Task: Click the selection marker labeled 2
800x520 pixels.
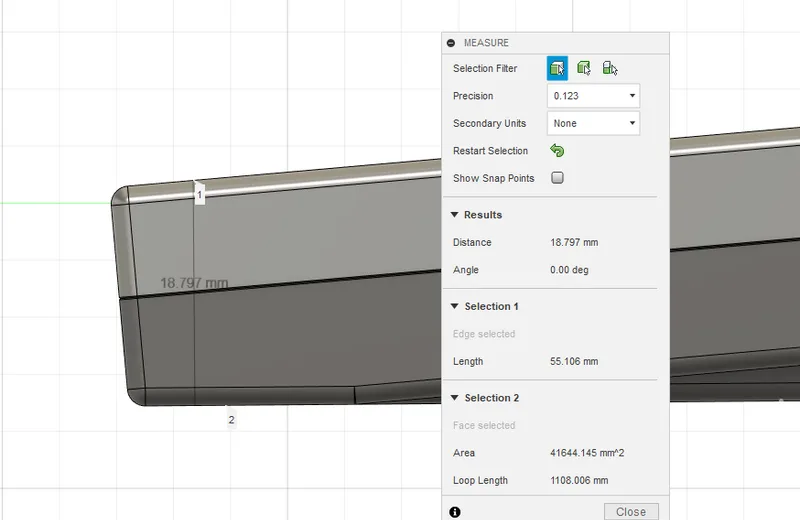Action: tap(232, 419)
